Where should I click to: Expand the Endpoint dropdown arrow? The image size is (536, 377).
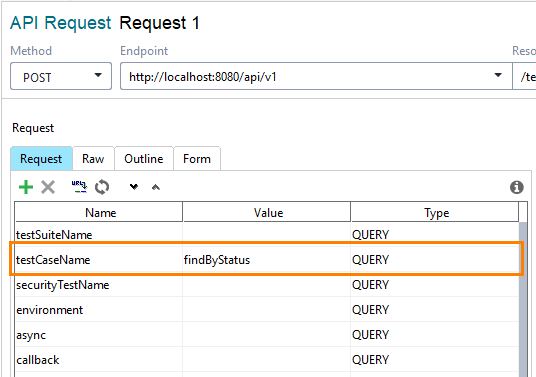point(498,75)
